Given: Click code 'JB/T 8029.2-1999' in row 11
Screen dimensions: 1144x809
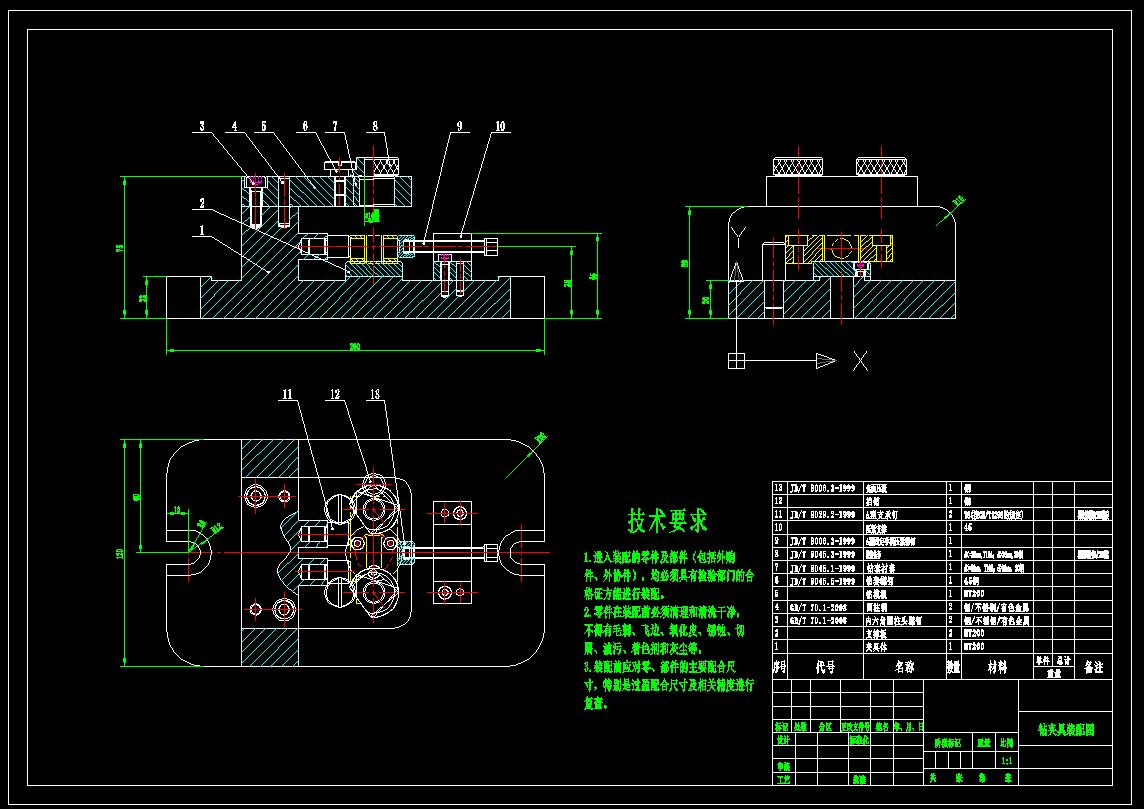Looking at the screenshot, I should pyautogui.click(x=823, y=515).
